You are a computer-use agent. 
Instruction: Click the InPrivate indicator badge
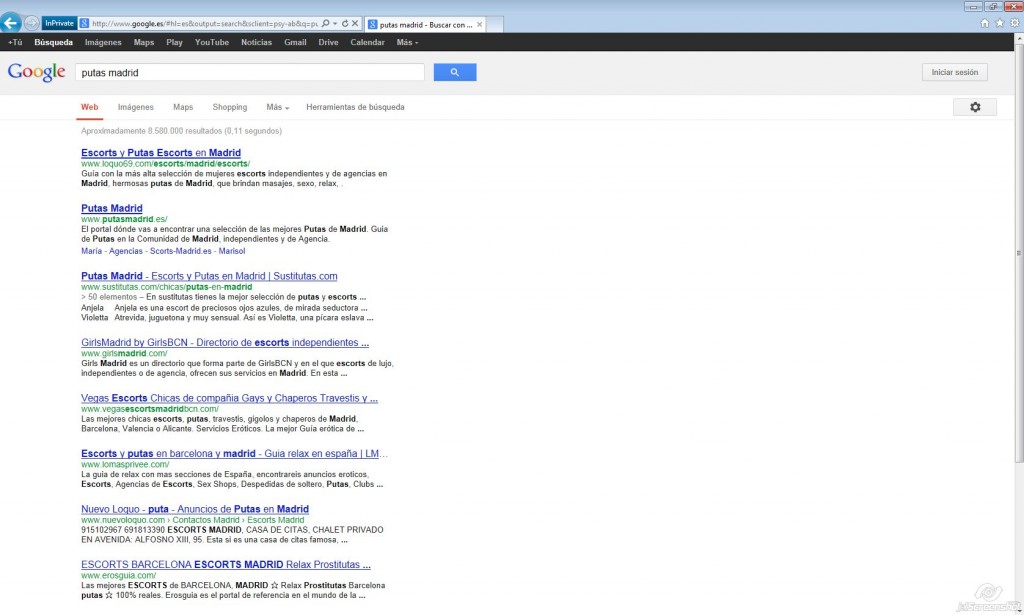point(59,24)
